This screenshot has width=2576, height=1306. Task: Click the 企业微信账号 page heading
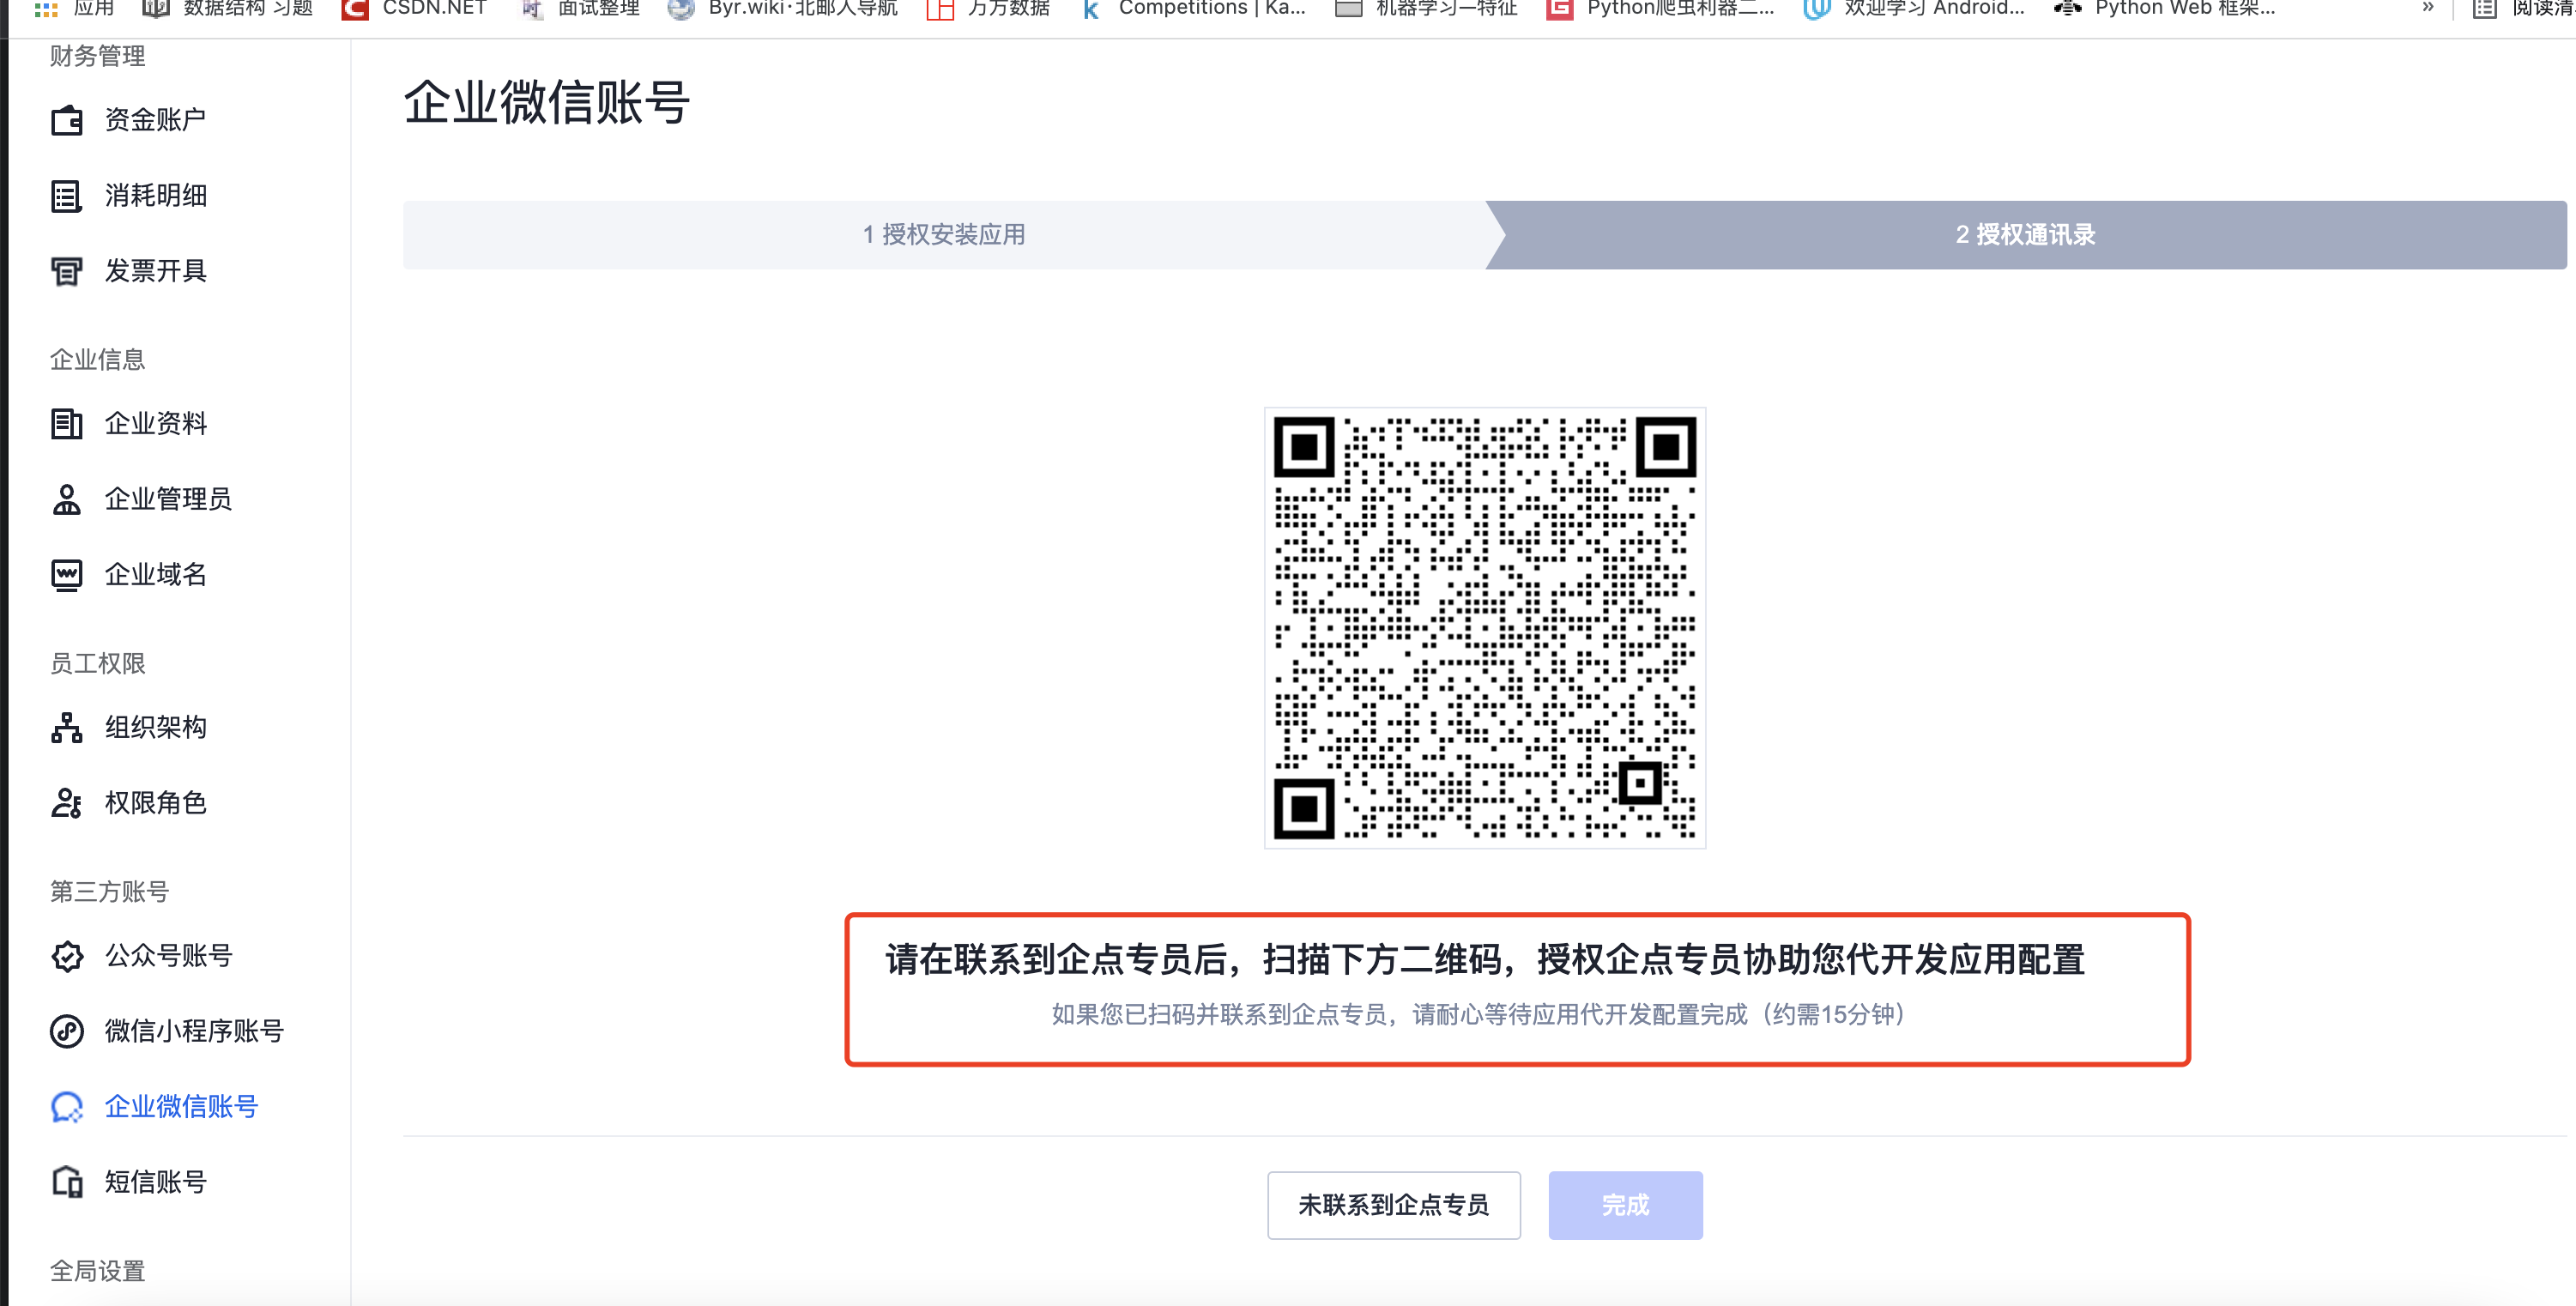tap(547, 103)
